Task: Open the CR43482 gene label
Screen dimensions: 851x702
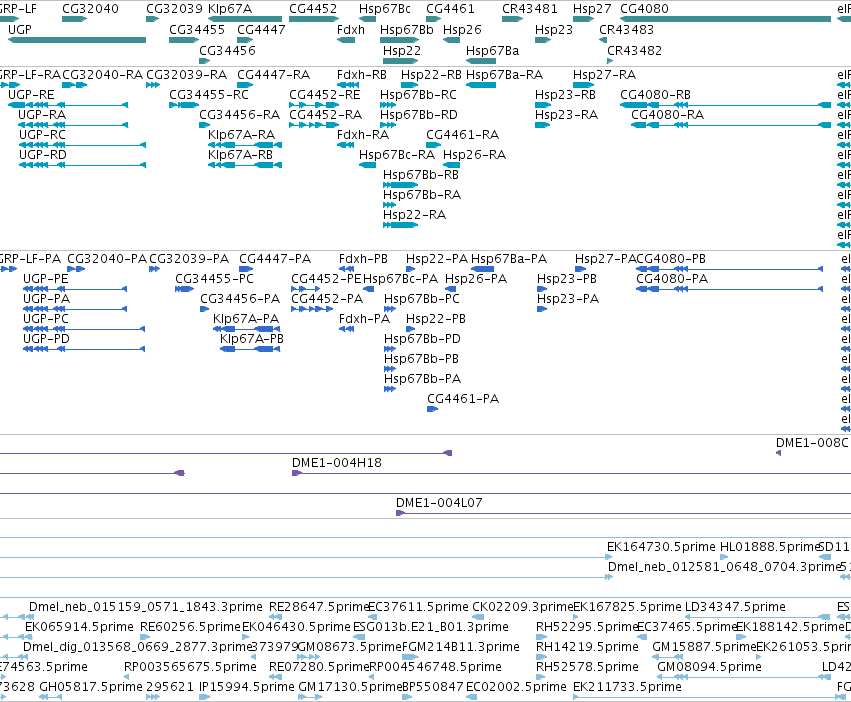Action: point(634,50)
